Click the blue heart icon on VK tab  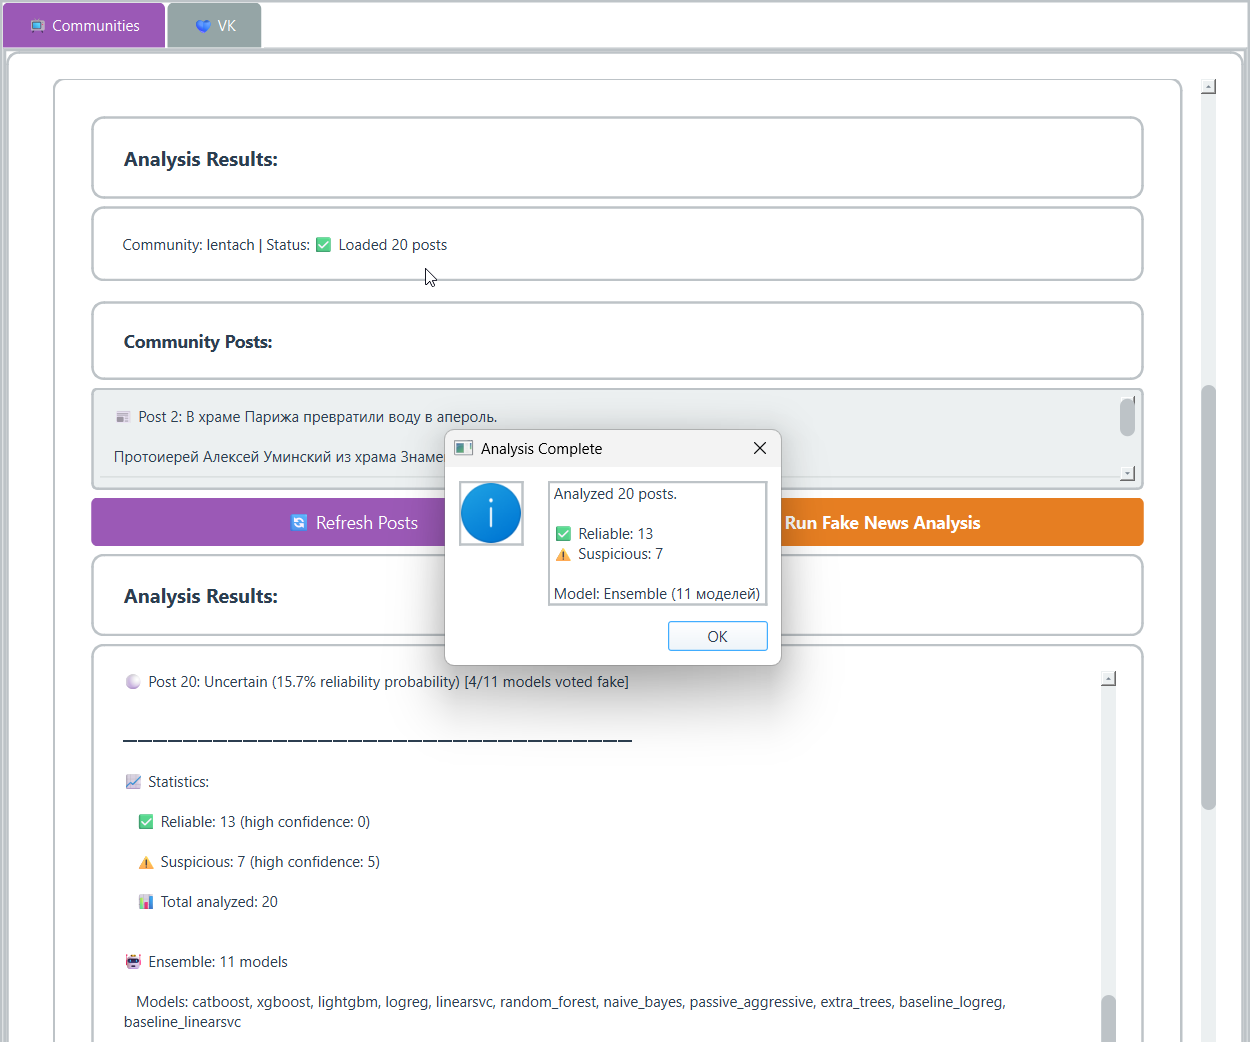[203, 26]
